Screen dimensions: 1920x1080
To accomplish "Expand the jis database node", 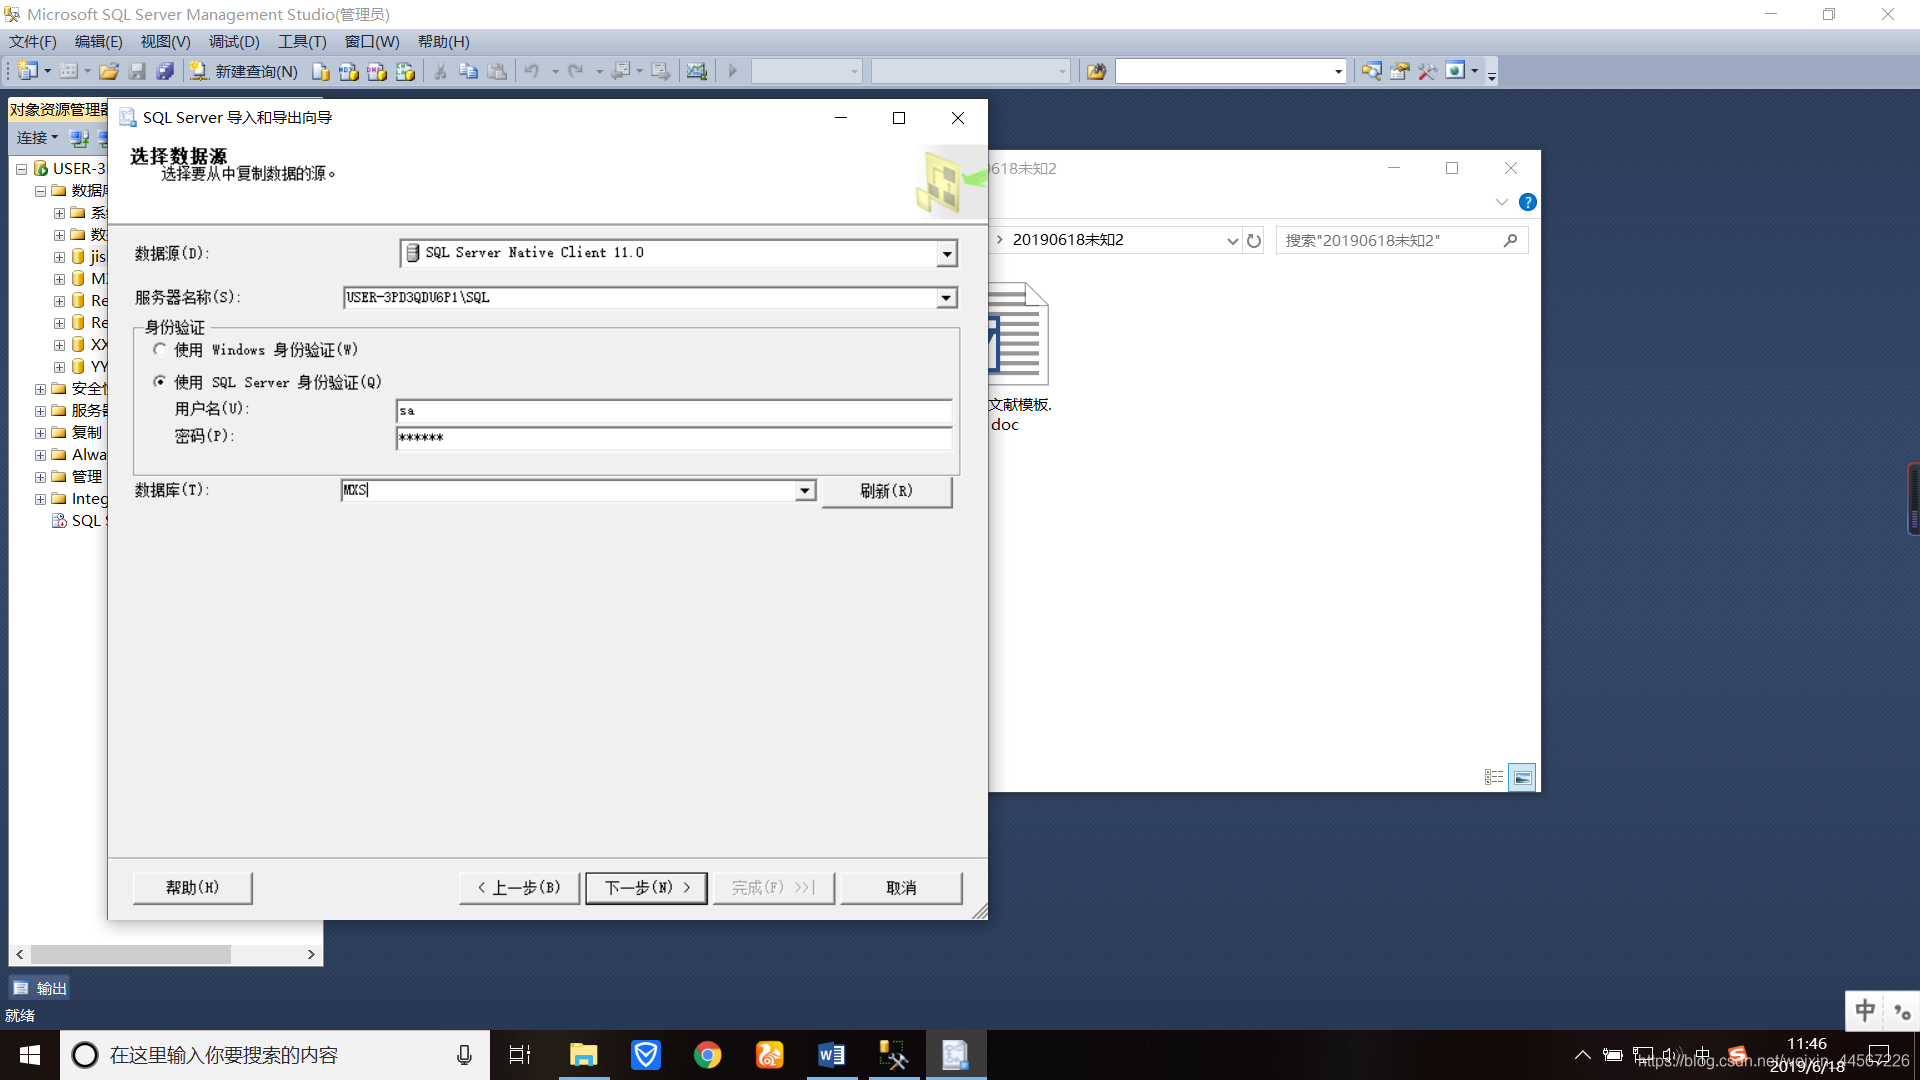I will pos(59,257).
